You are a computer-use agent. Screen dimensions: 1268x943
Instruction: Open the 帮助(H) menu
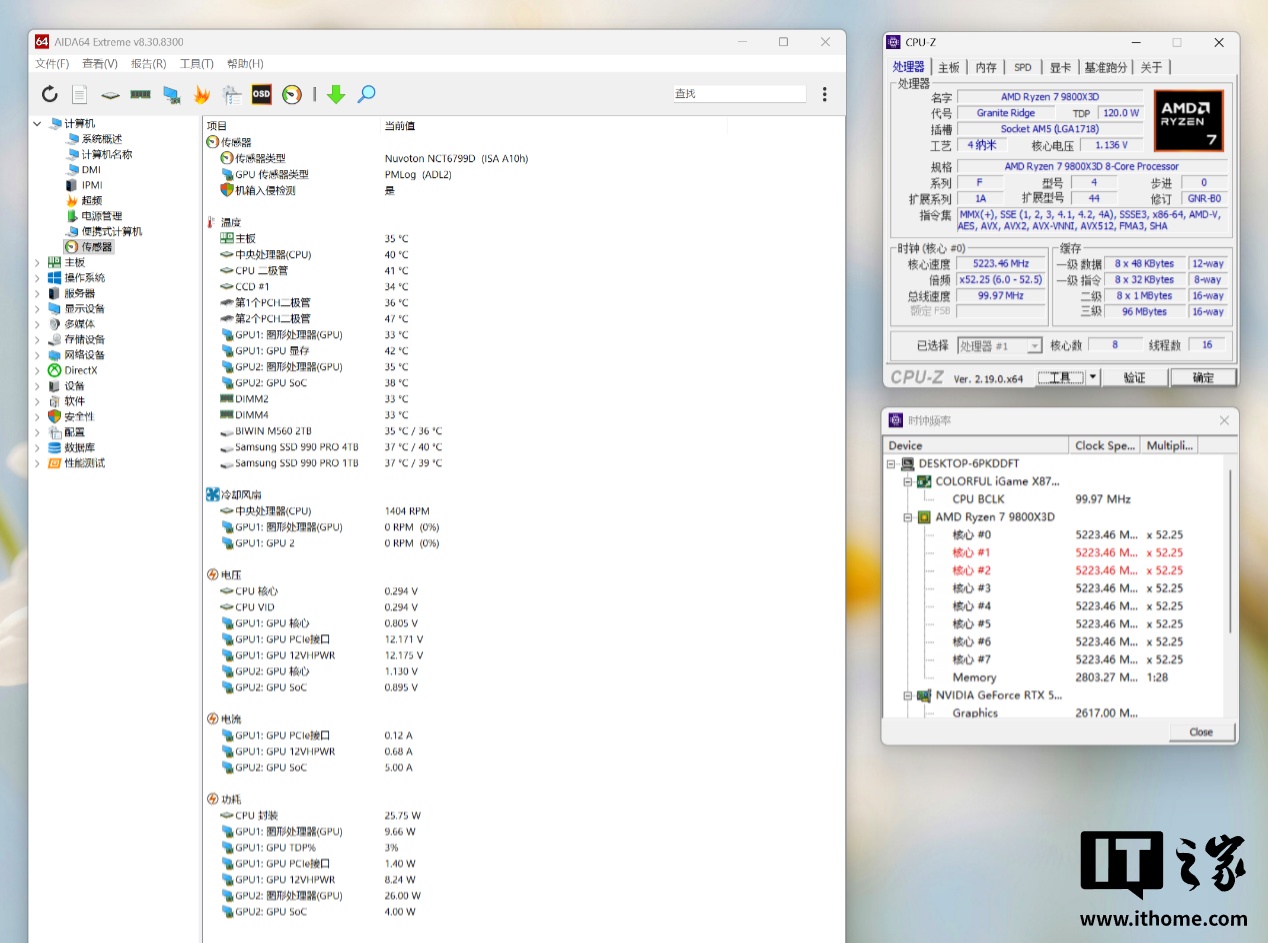pos(245,63)
